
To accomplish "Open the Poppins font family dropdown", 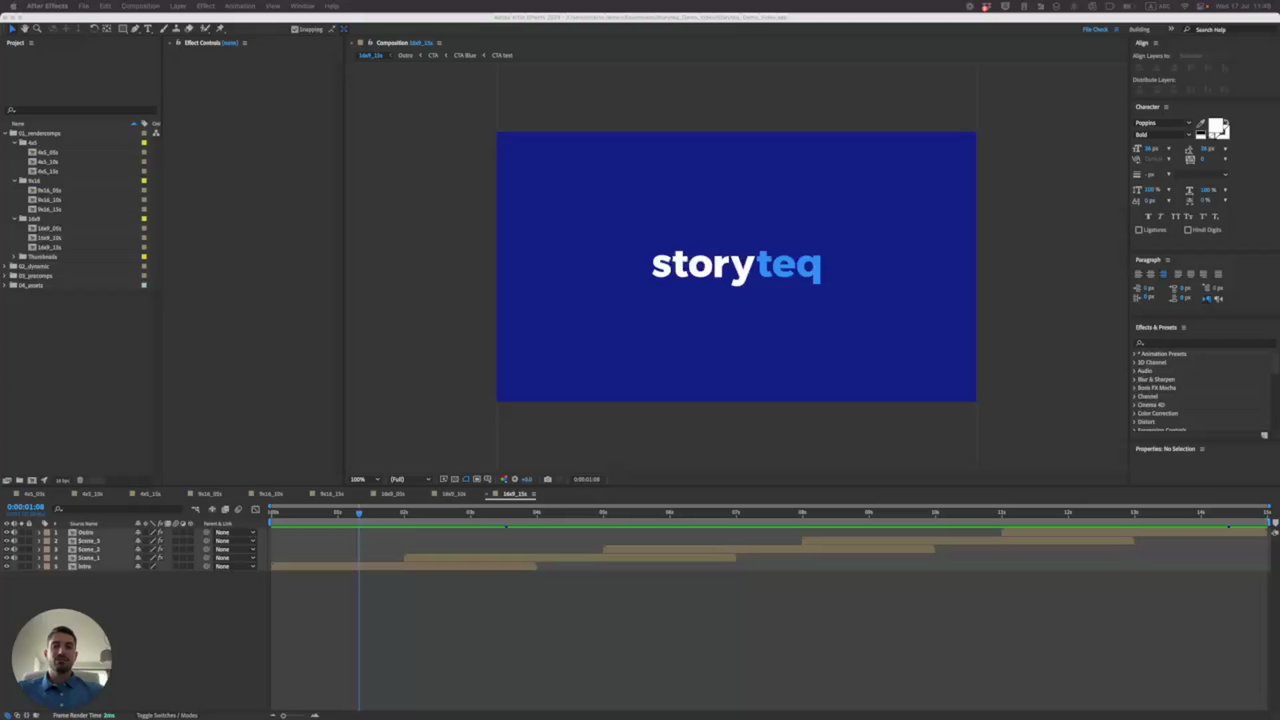I will [1163, 123].
